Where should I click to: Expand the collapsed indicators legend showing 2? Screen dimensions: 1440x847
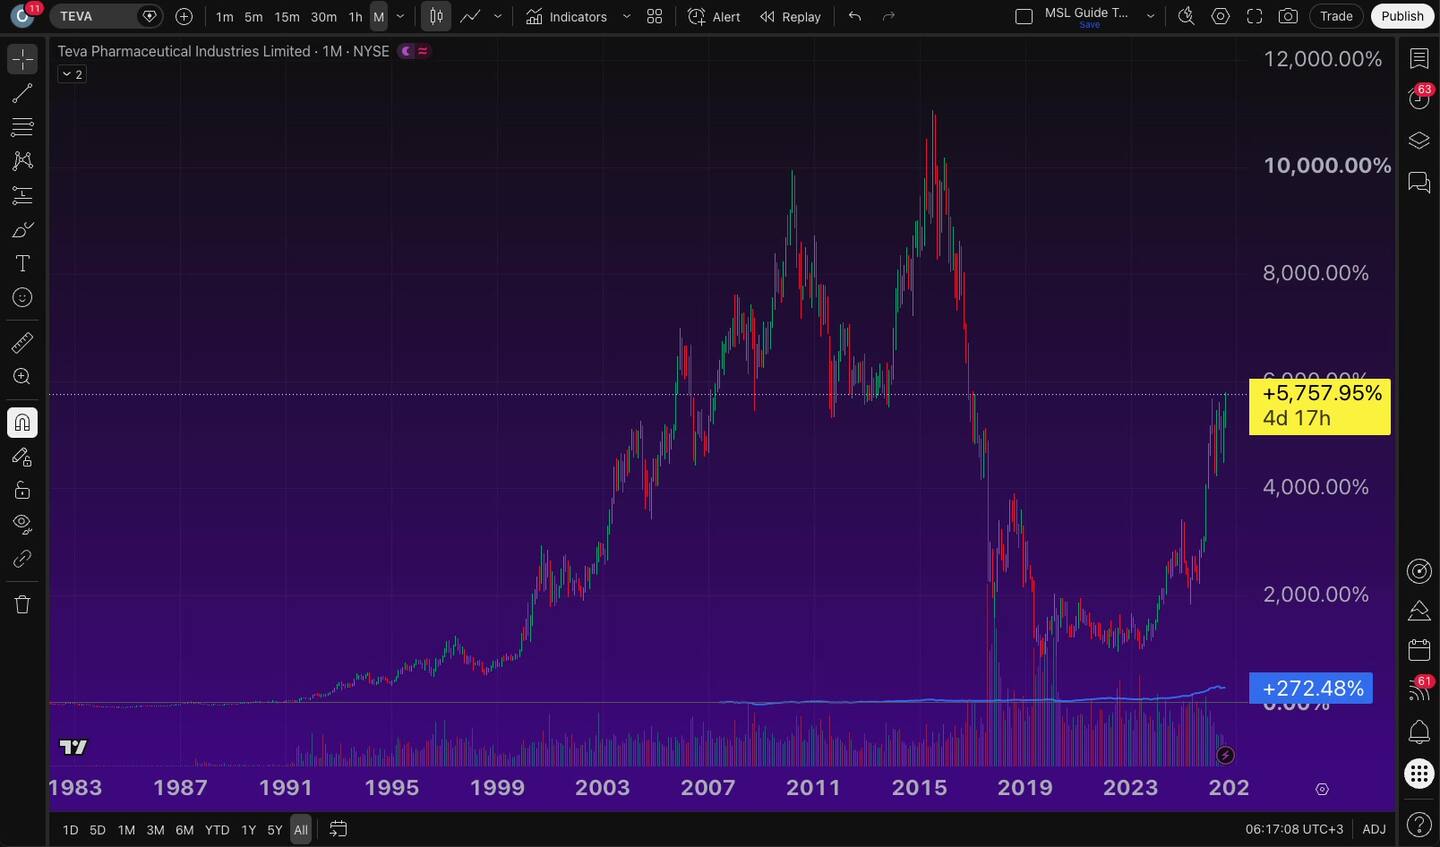point(71,74)
